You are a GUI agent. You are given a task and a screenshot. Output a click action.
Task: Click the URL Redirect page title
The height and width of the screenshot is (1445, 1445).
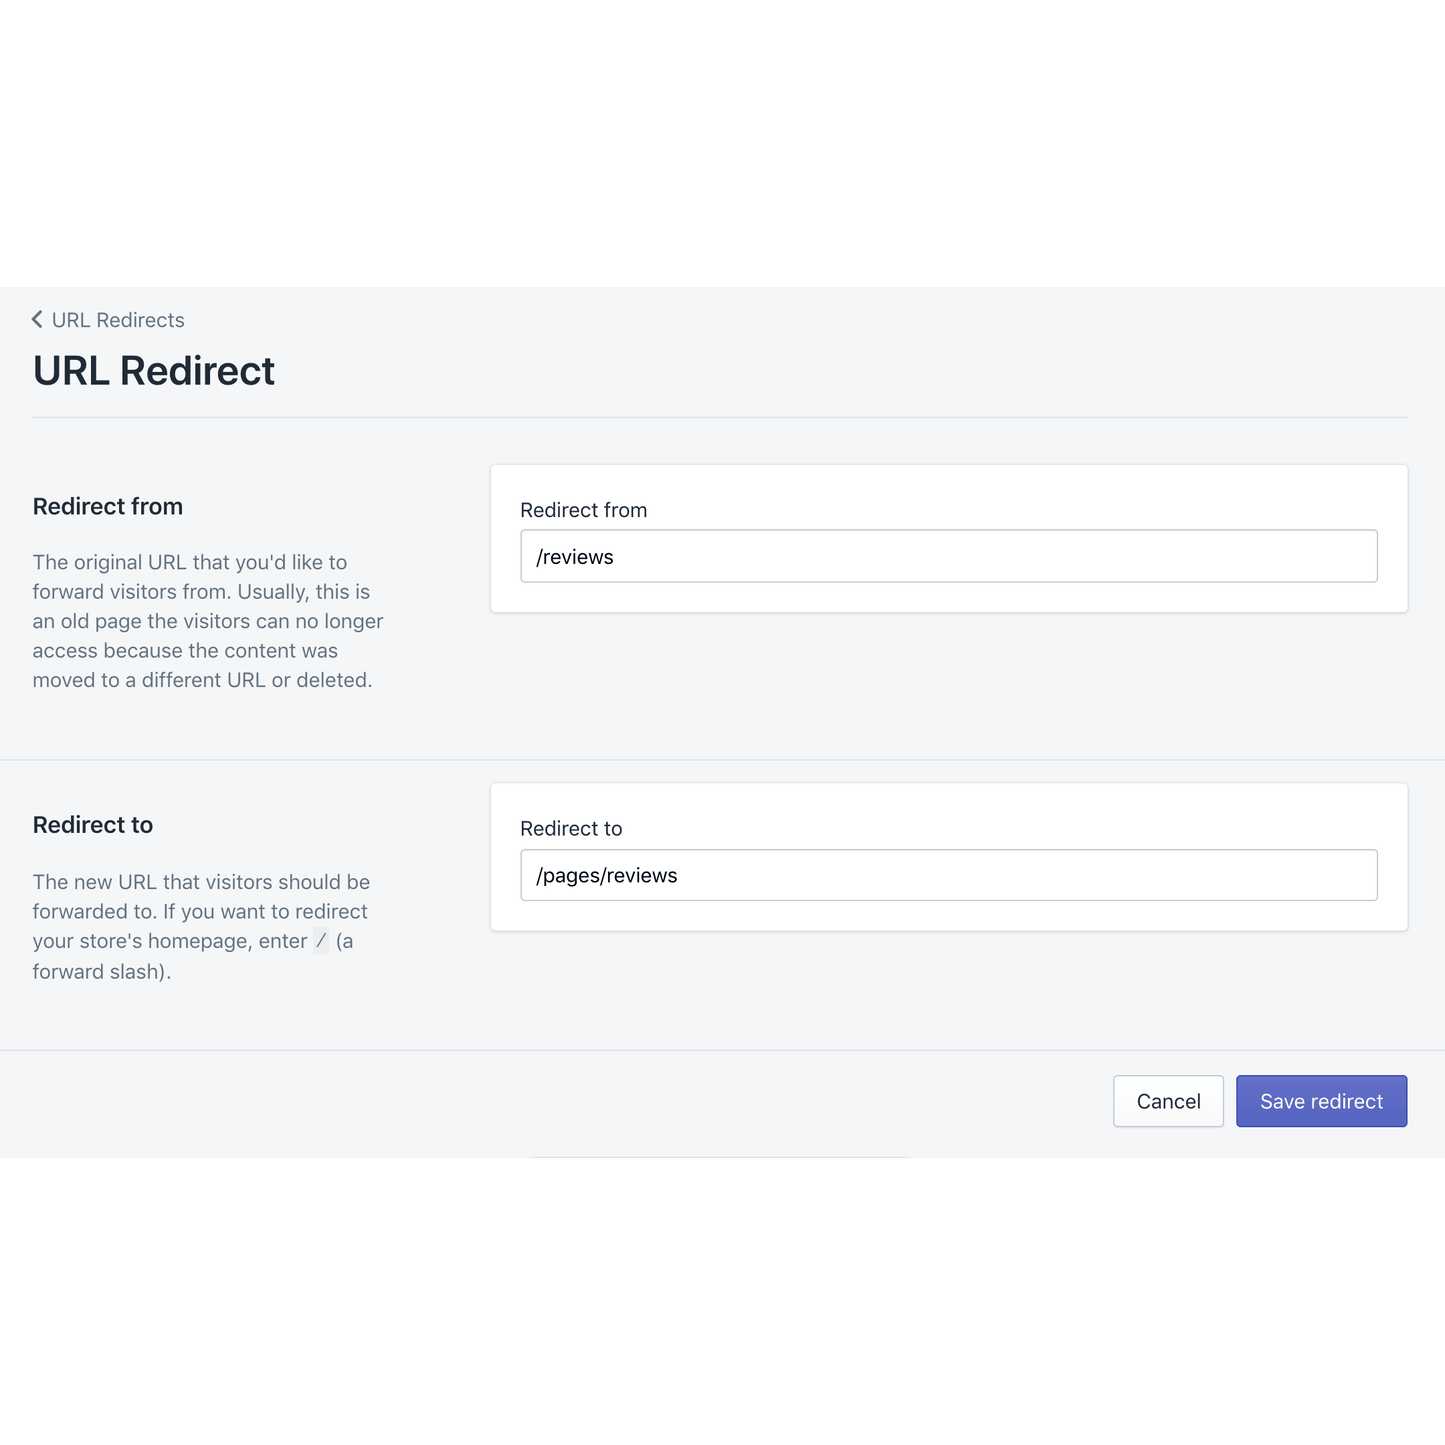(x=154, y=371)
